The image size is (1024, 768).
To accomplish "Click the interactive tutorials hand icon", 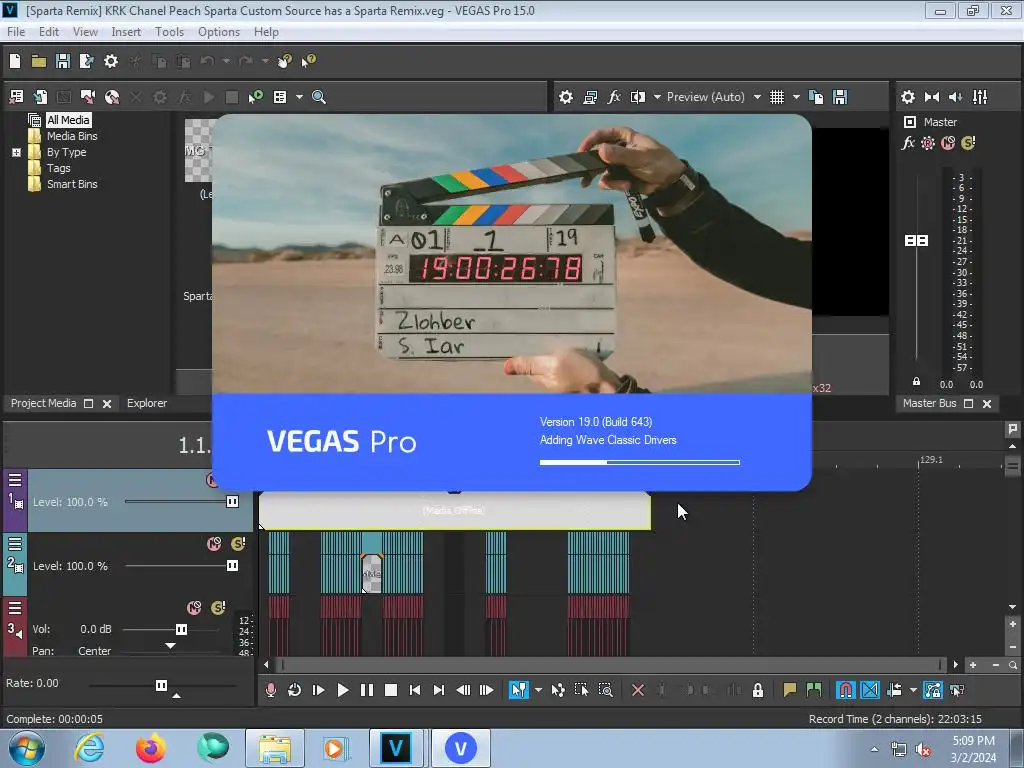I will coord(284,61).
